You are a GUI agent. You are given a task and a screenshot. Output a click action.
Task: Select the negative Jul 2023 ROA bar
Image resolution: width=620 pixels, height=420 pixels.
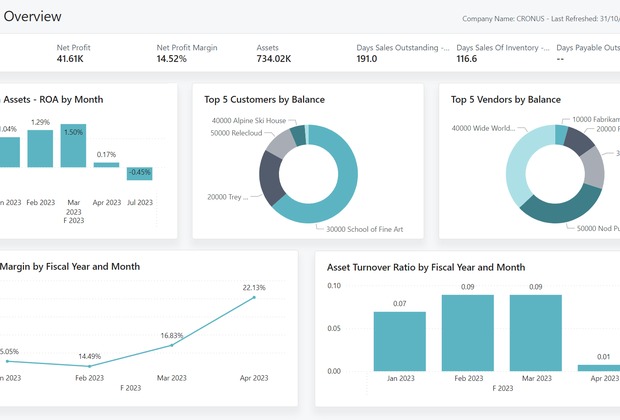140,174
